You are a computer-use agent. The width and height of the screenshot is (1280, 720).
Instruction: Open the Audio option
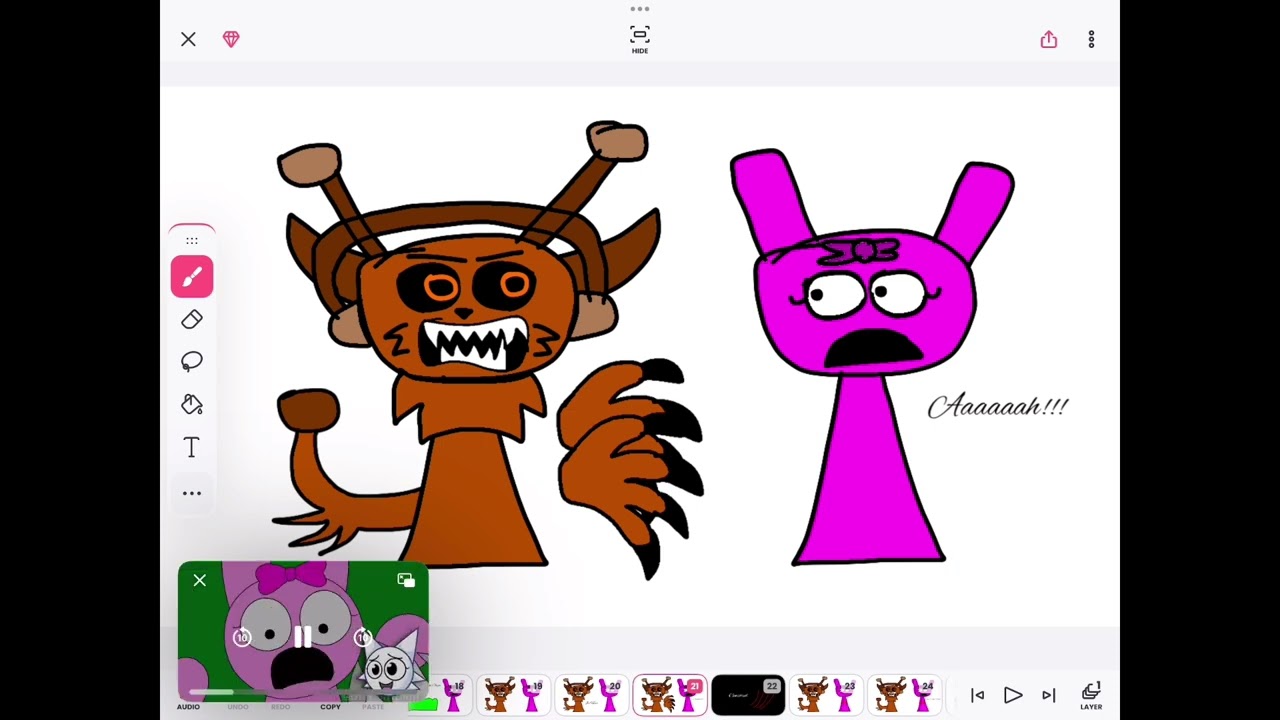[x=188, y=707]
